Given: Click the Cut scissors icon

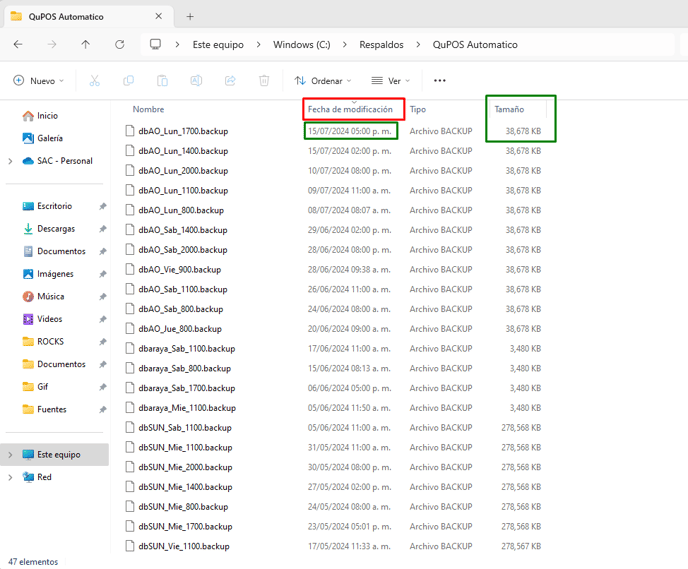Looking at the screenshot, I should (x=94, y=81).
